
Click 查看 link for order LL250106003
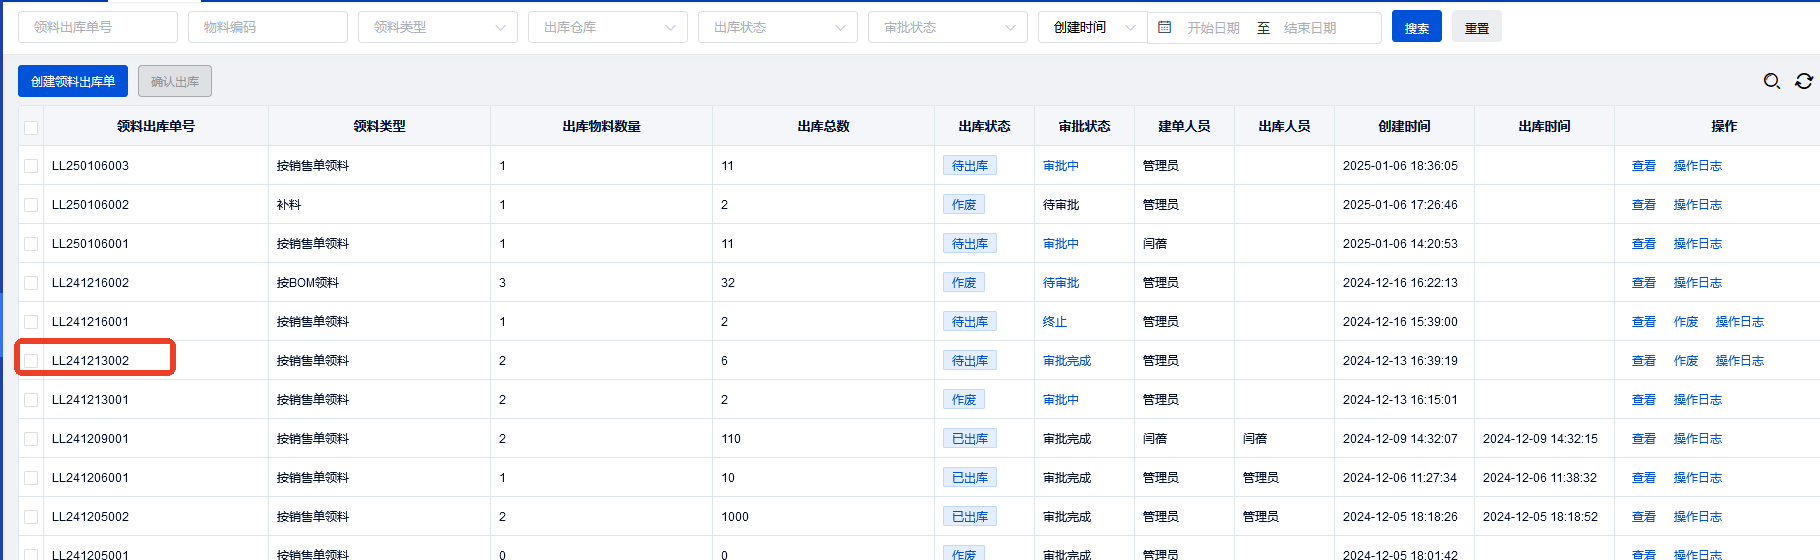[x=1643, y=166]
